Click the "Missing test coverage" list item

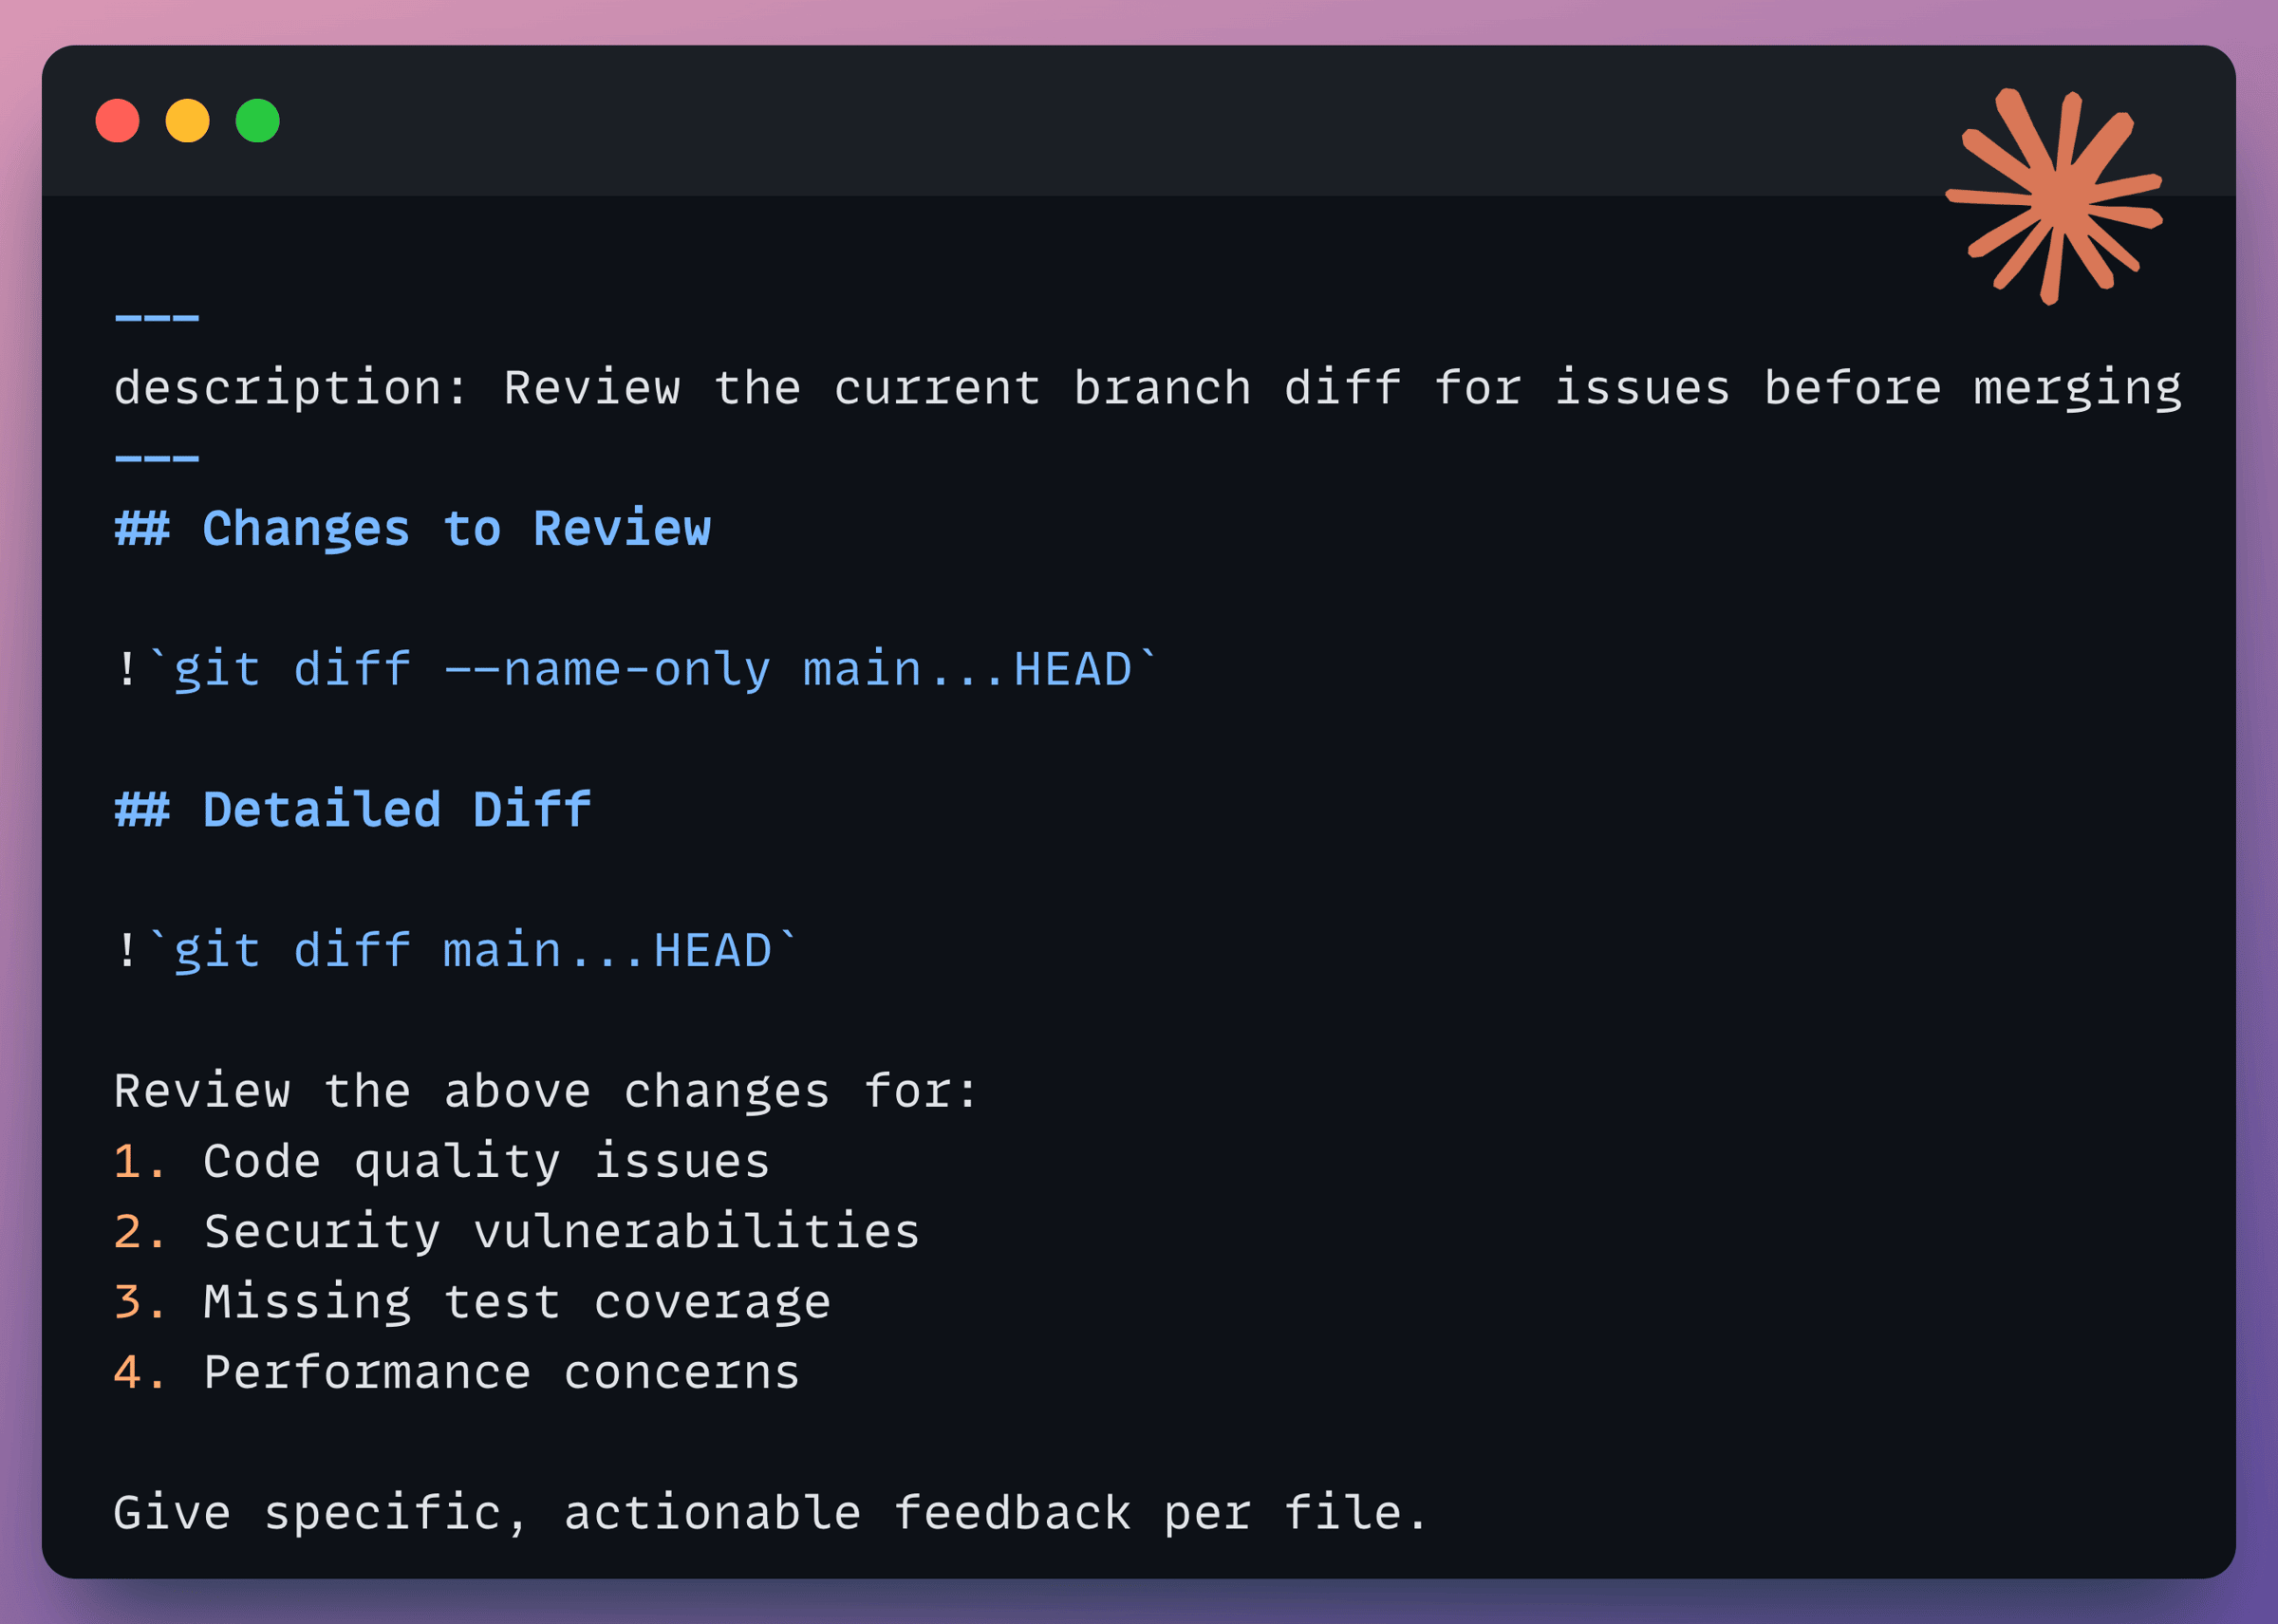click(516, 1302)
